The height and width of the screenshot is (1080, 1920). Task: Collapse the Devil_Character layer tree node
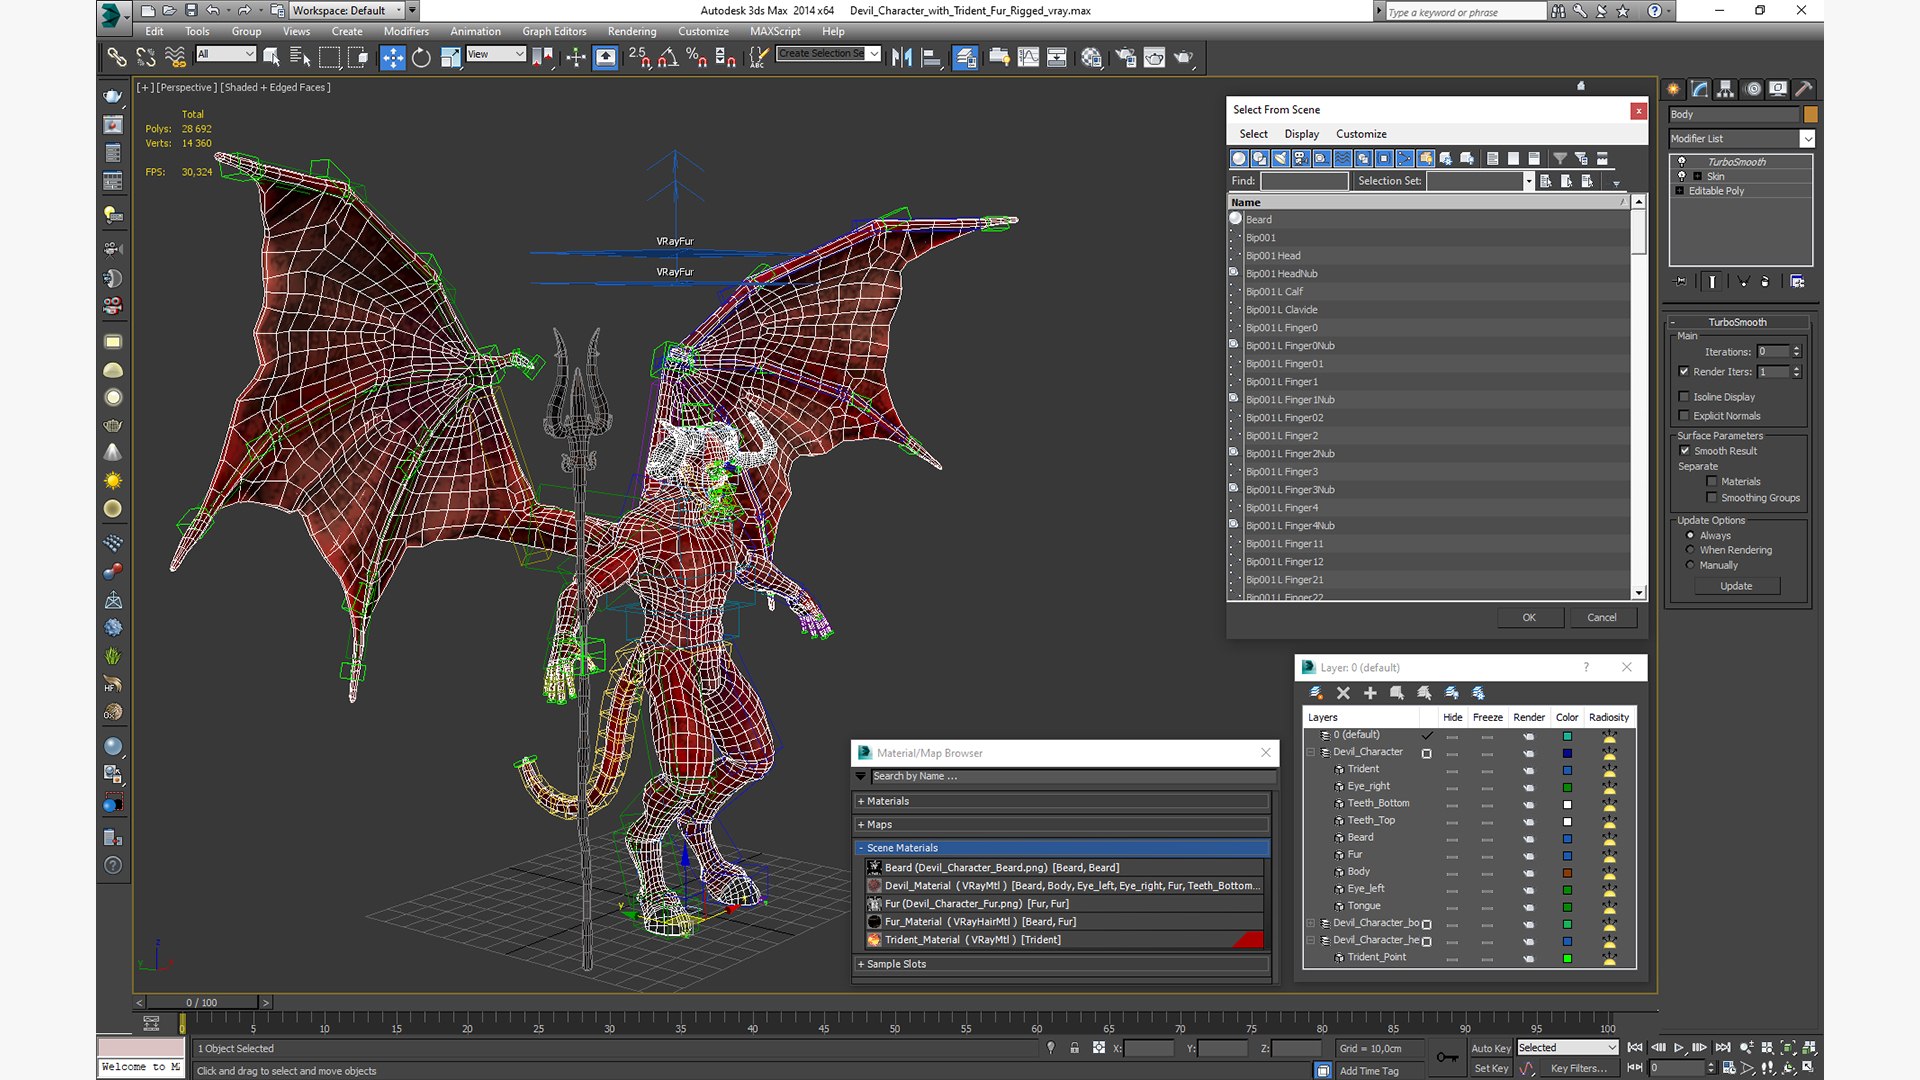(x=1311, y=752)
